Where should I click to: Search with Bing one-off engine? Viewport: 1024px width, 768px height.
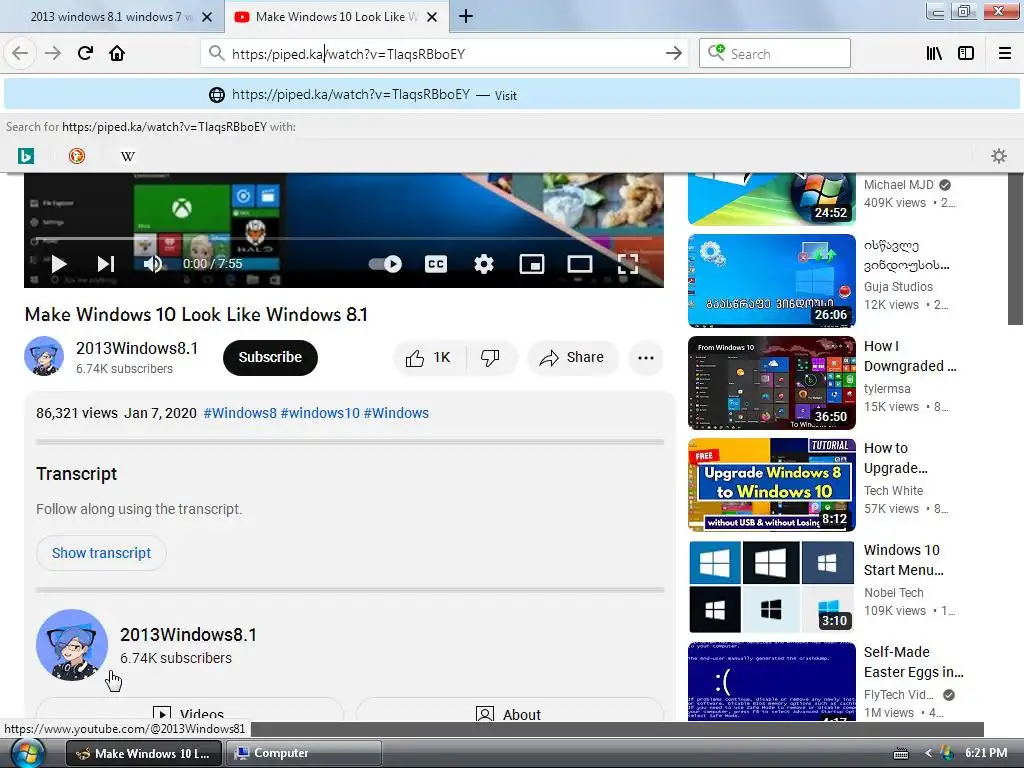(x=26, y=156)
